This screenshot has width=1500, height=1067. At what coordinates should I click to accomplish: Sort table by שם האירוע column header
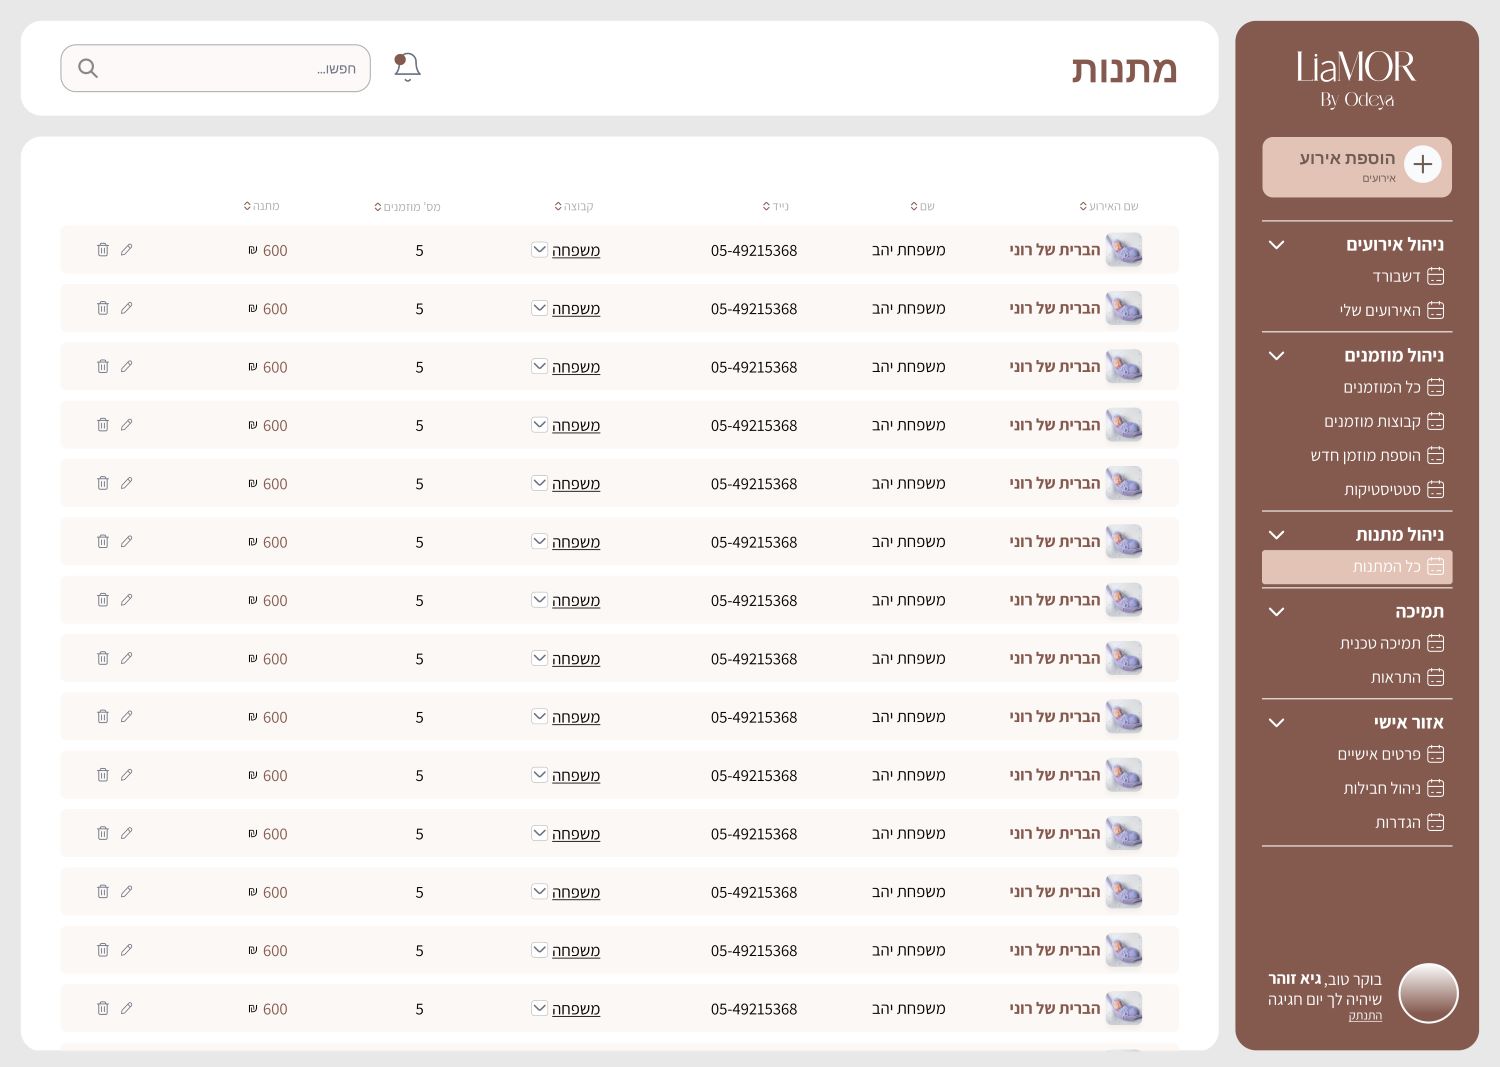(x=1109, y=206)
